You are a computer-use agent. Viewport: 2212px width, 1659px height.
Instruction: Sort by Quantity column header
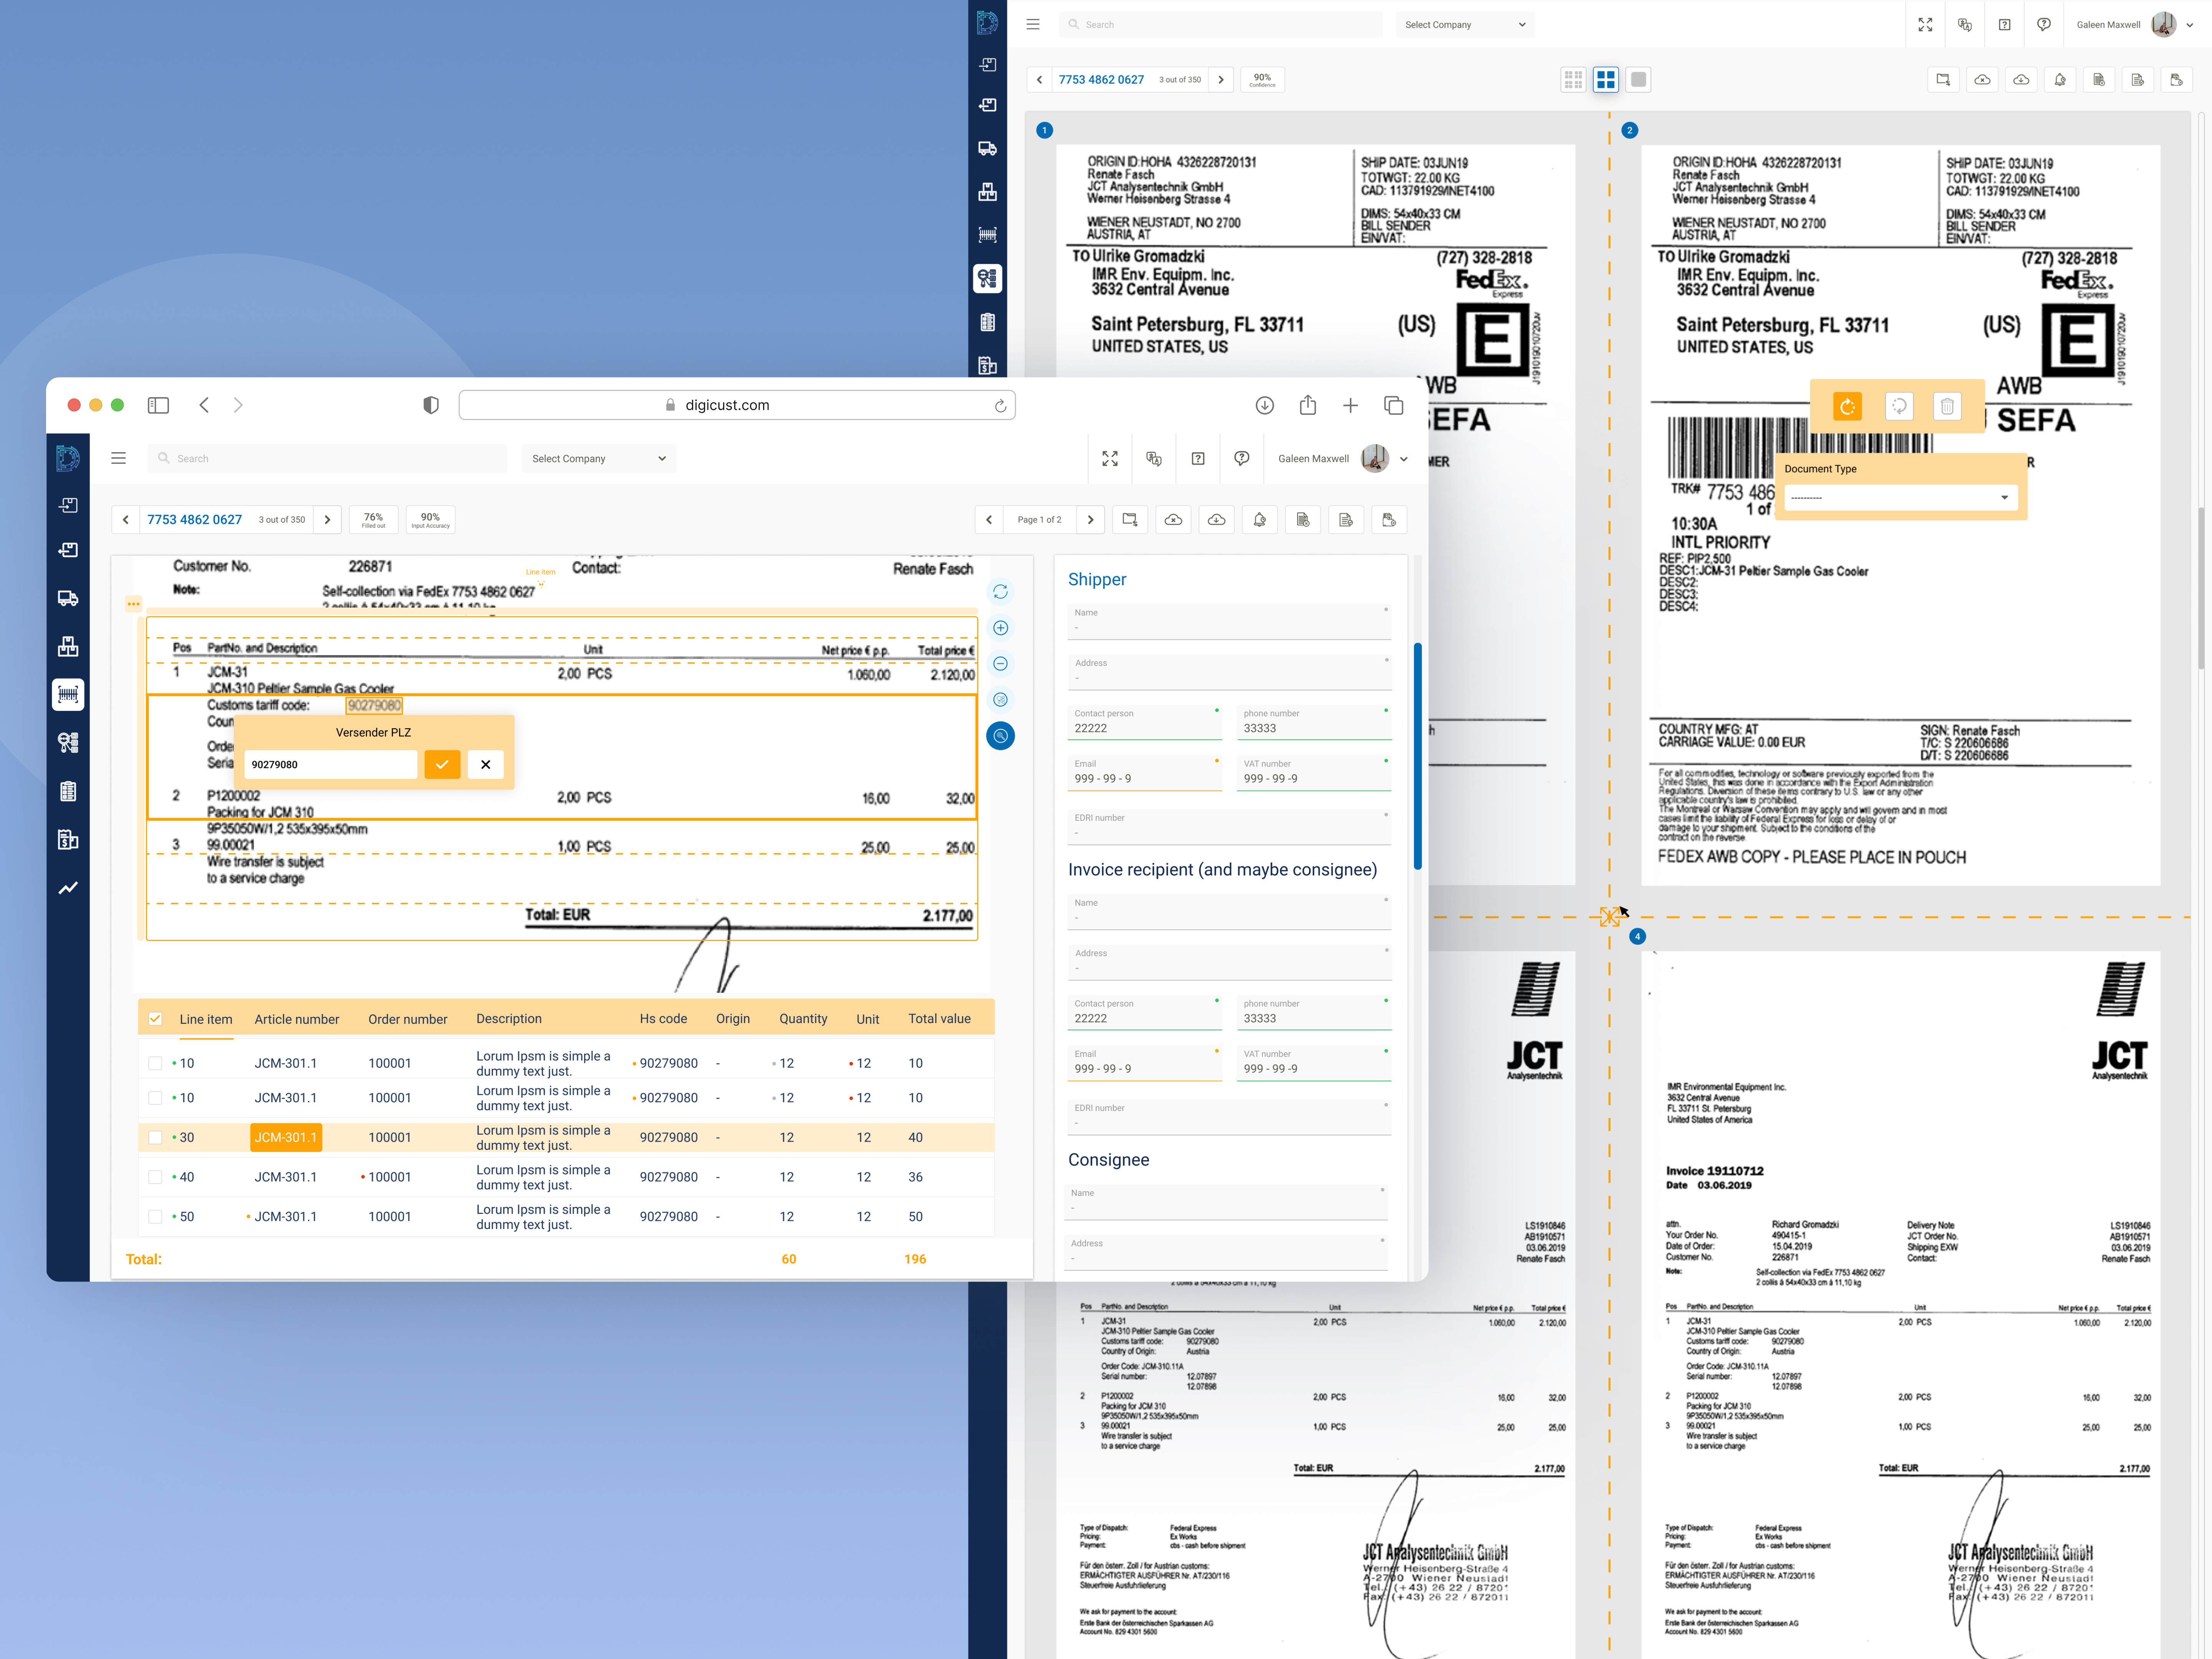coord(803,1019)
